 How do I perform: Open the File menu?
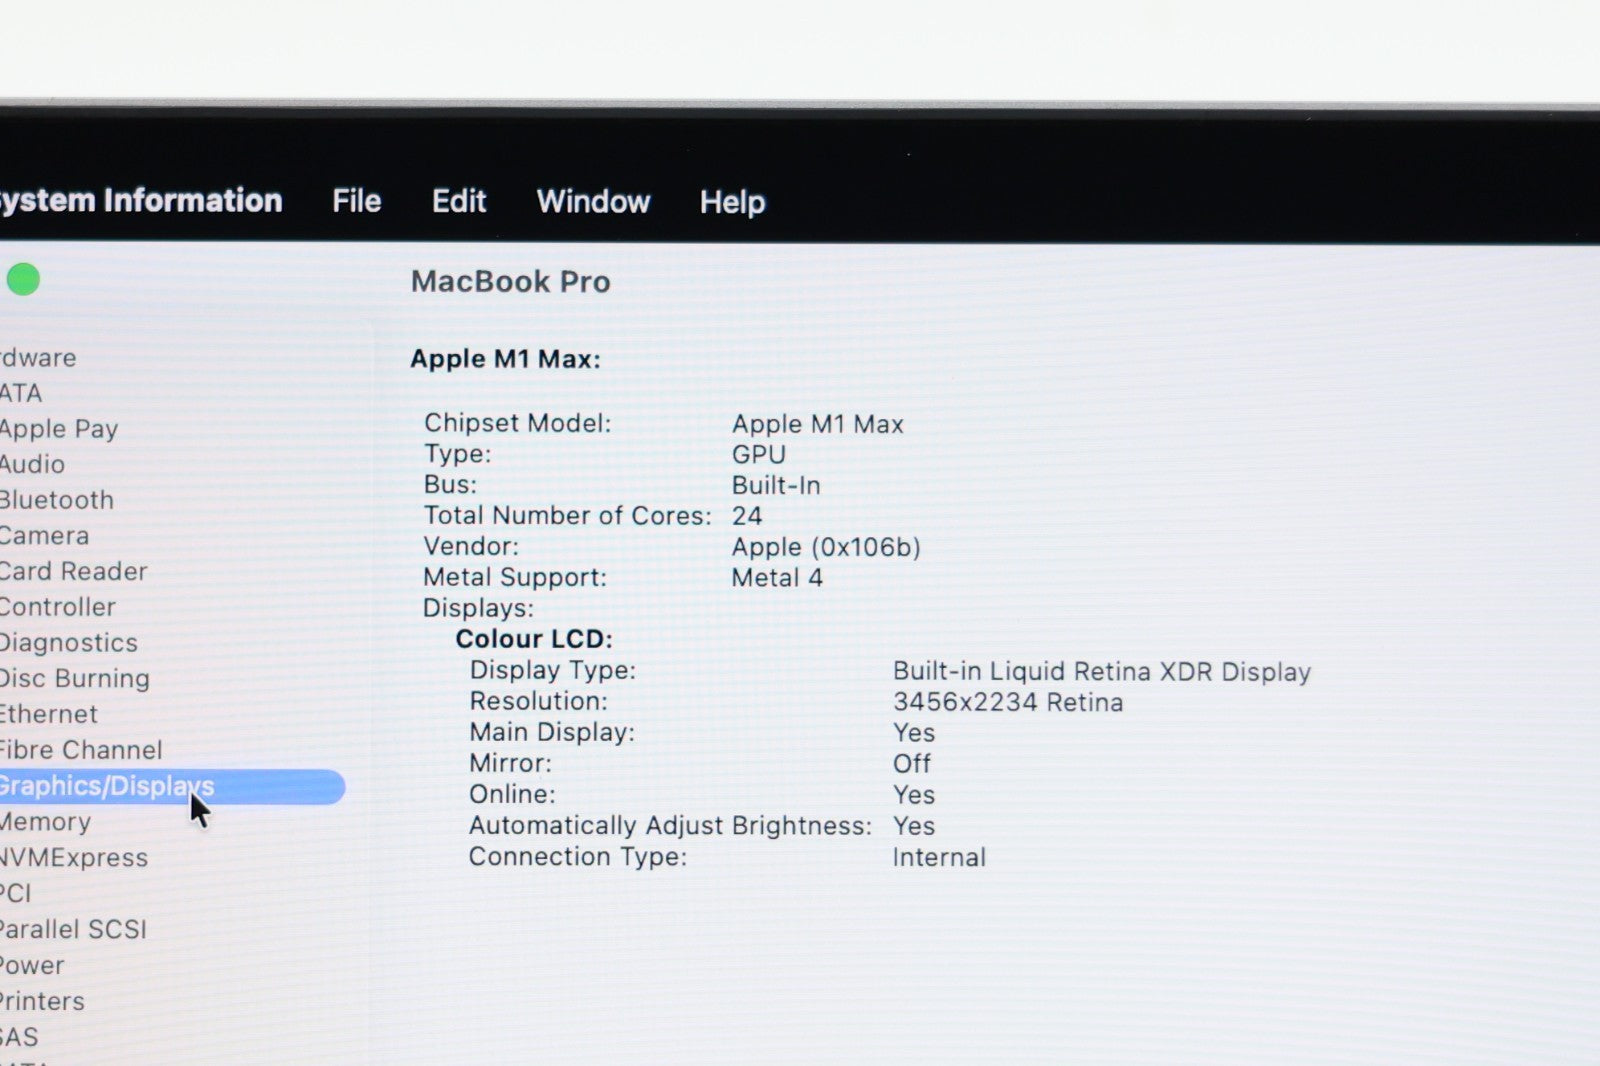click(356, 201)
